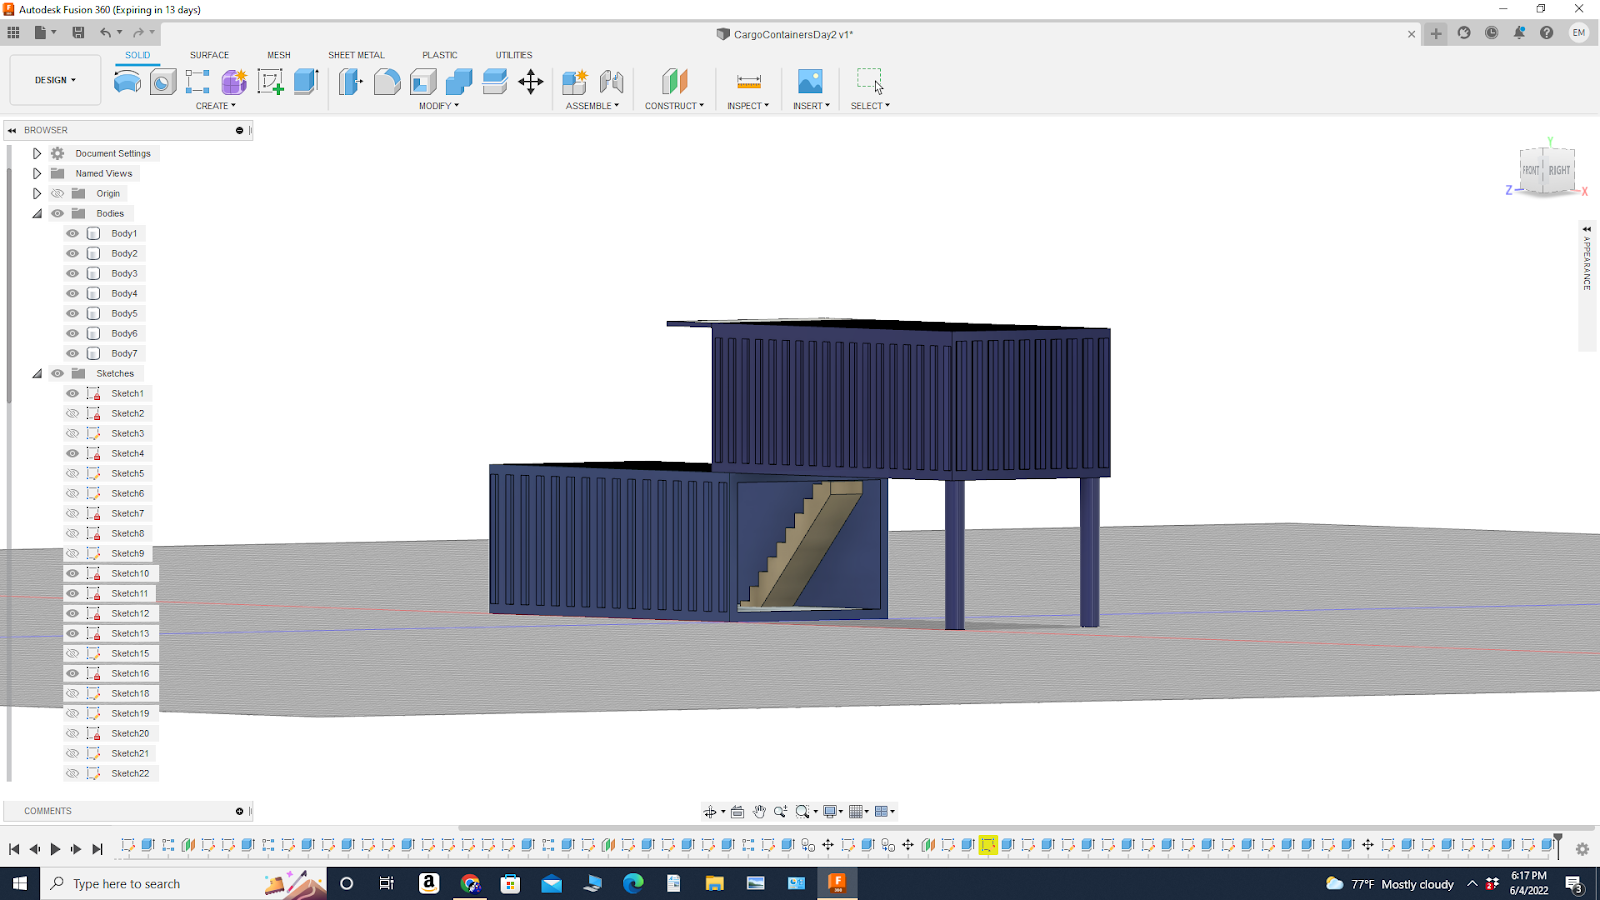The width and height of the screenshot is (1600, 900).
Task: Toggle visibility of Body4
Action: (72, 293)
